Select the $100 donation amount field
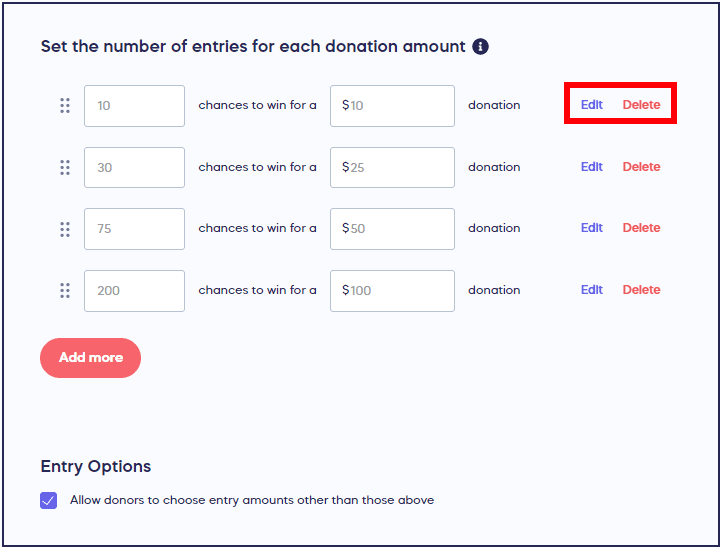Viewport: 720px width, 547px height. pos(392,291)
